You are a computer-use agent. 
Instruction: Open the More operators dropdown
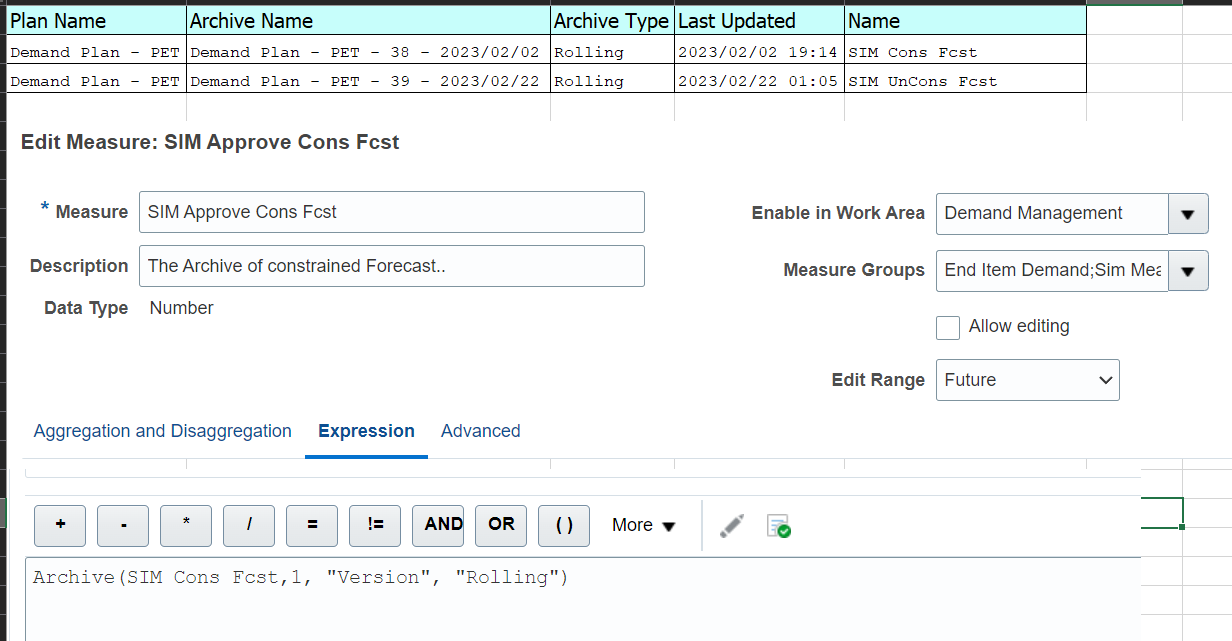pos(643,525)
